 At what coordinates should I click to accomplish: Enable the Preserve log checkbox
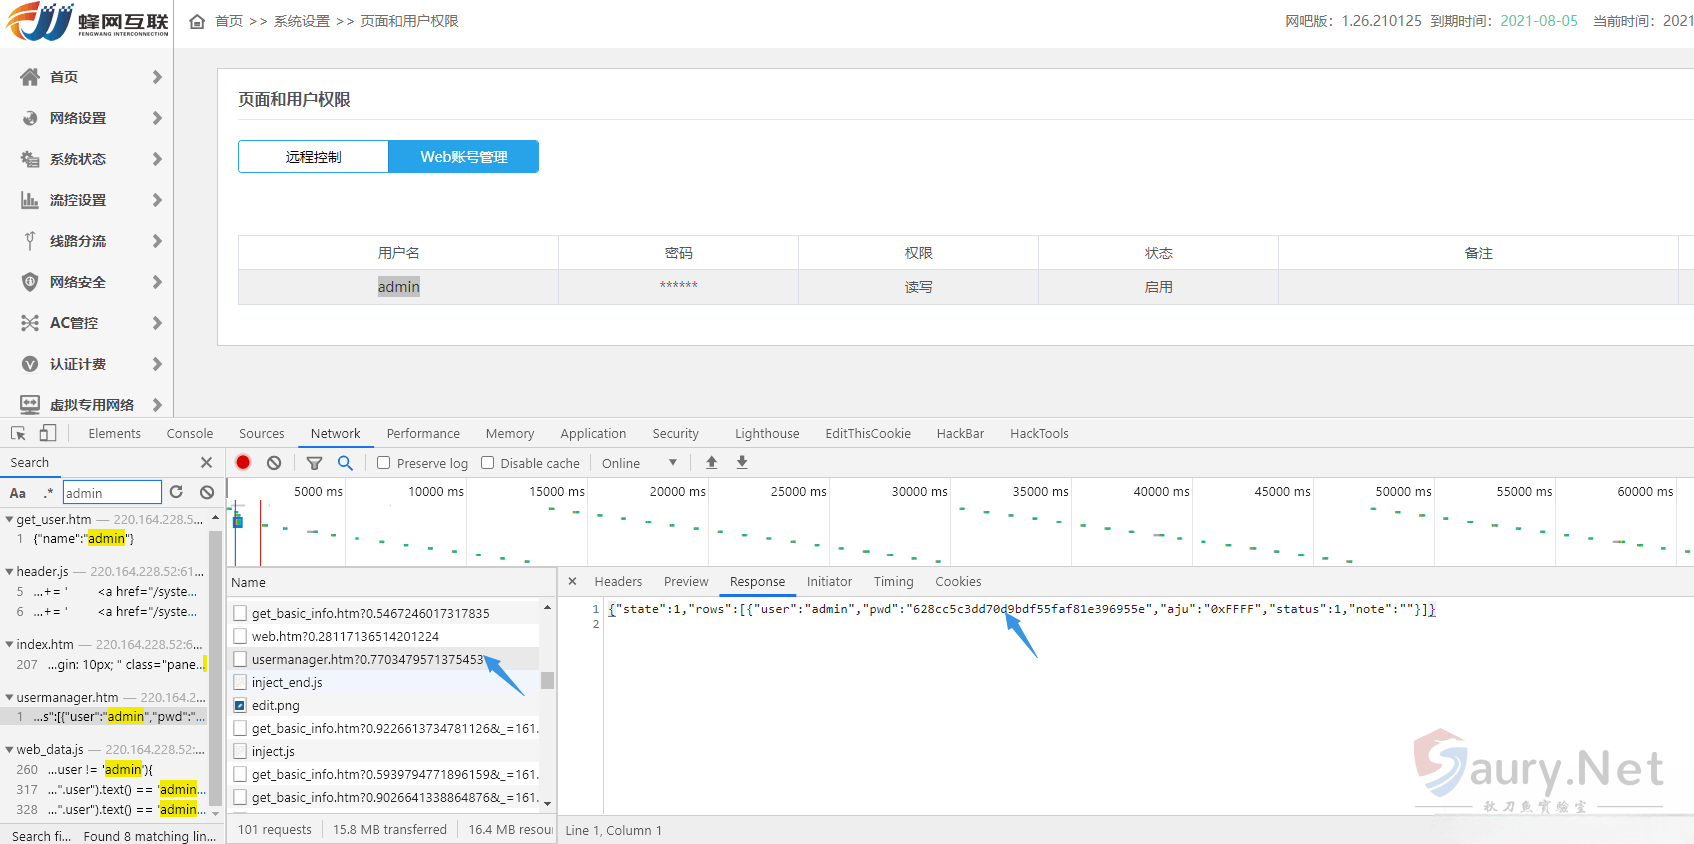(384, 463)
